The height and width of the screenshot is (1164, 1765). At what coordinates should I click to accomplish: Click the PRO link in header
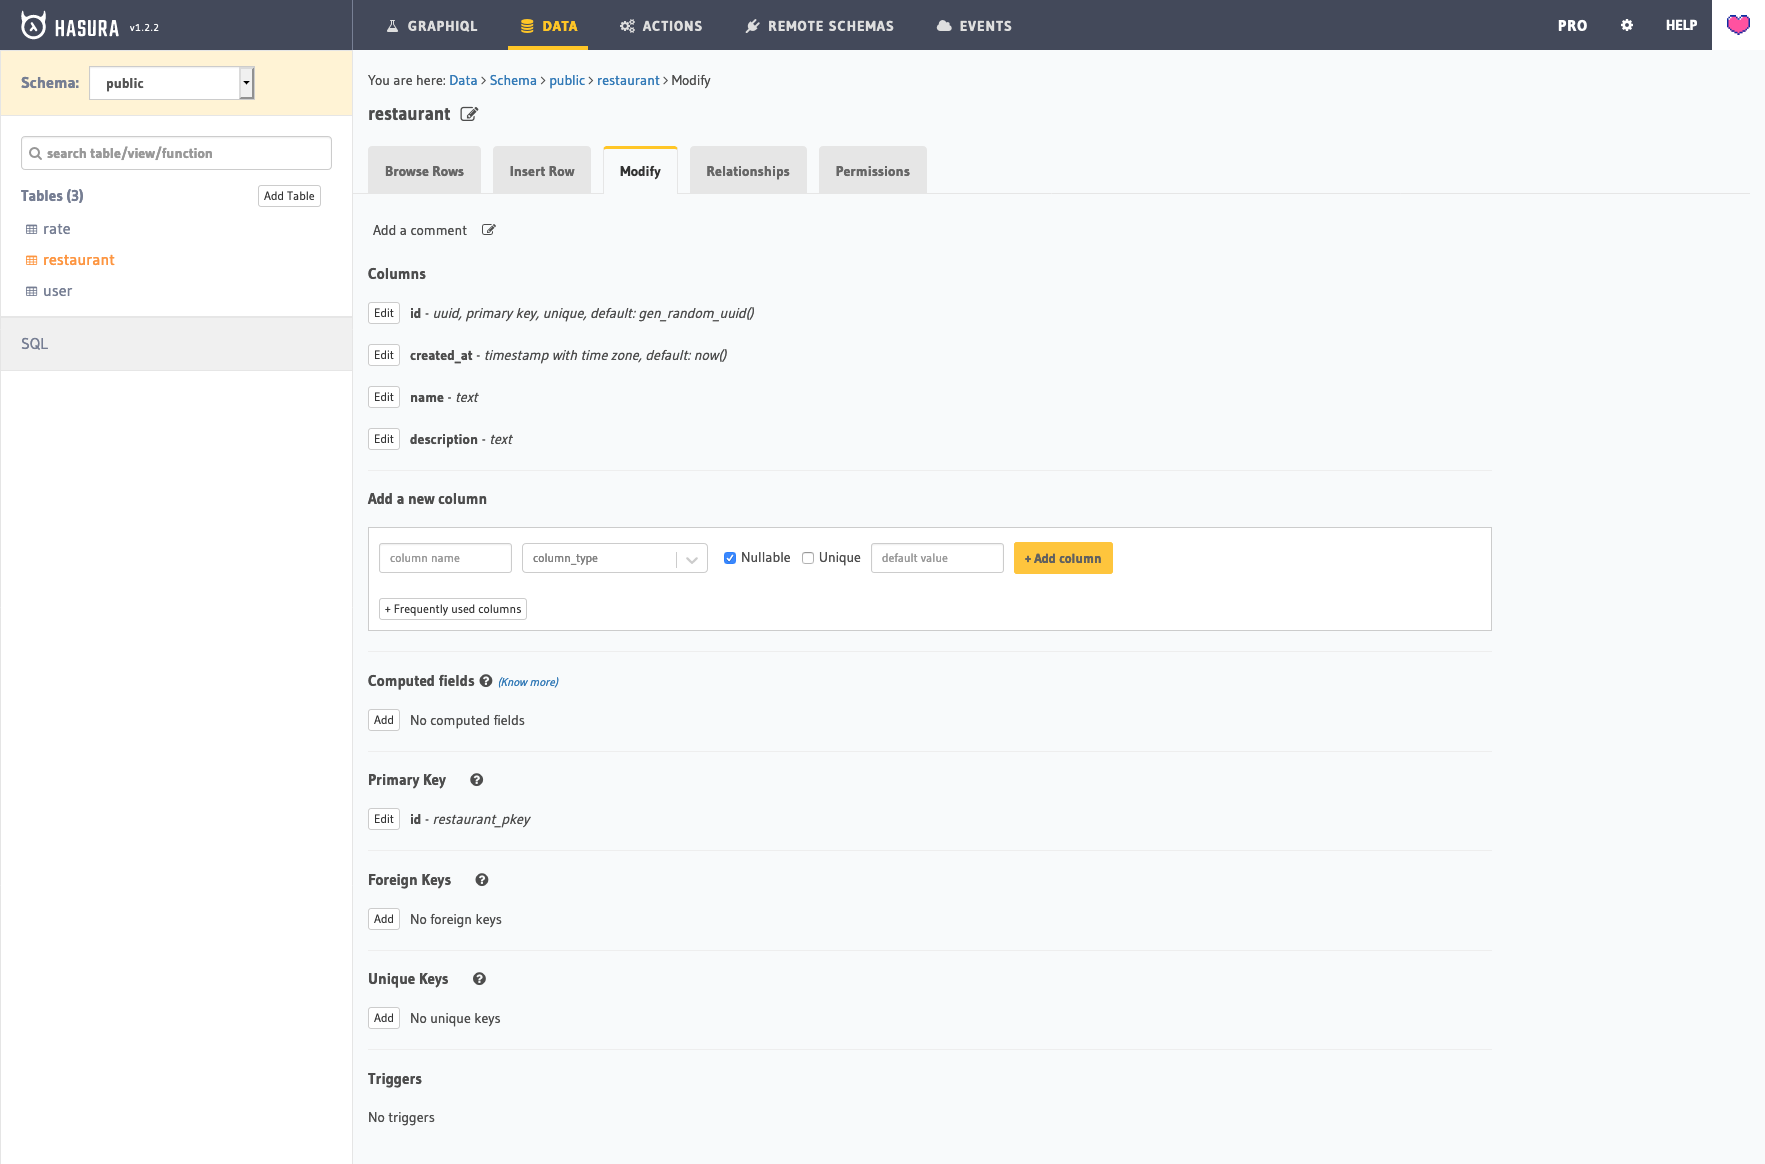[1572, 26]
